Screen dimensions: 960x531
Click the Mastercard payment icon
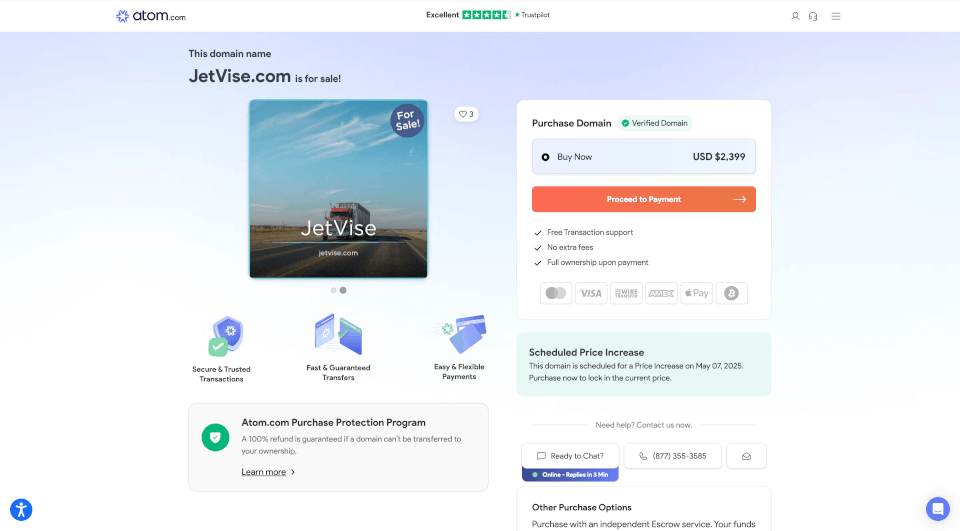point(556,293)
